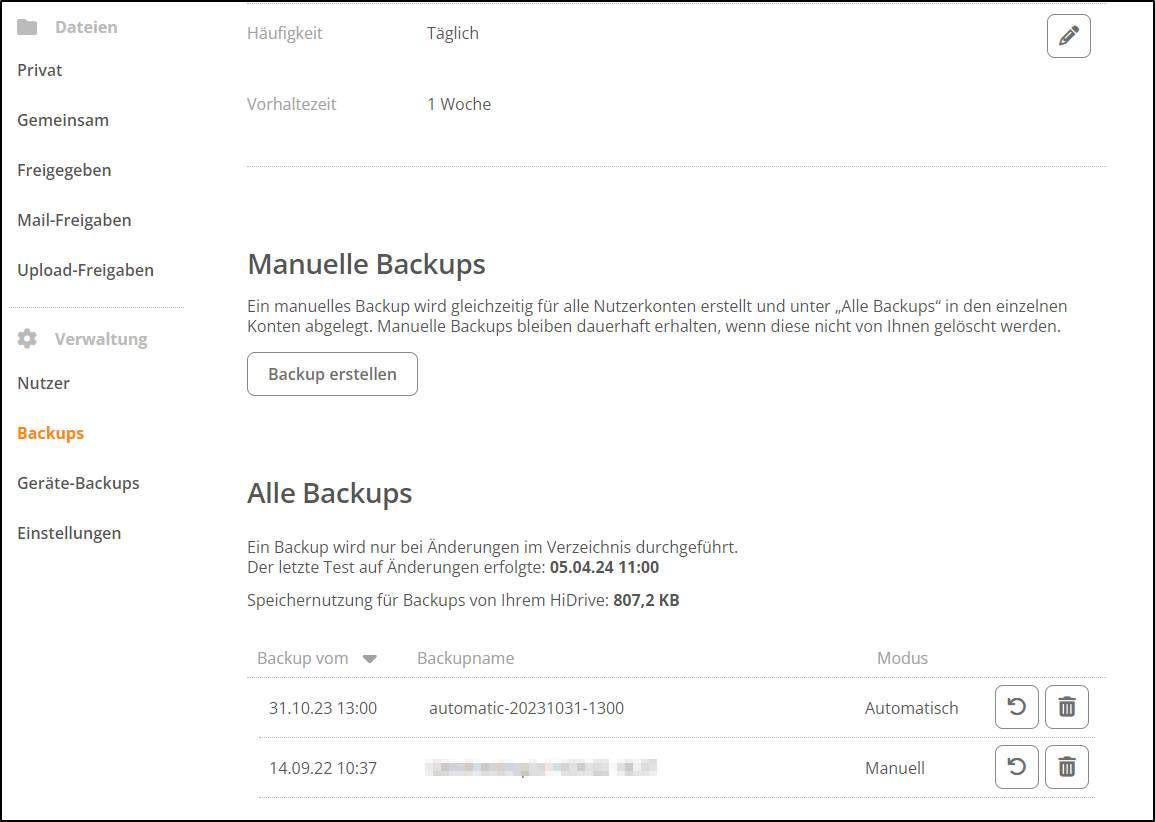Screen dimensions: 1155x822
Task: Restore the automatic-20231031-1300 backup
Action: [1017, 707]
